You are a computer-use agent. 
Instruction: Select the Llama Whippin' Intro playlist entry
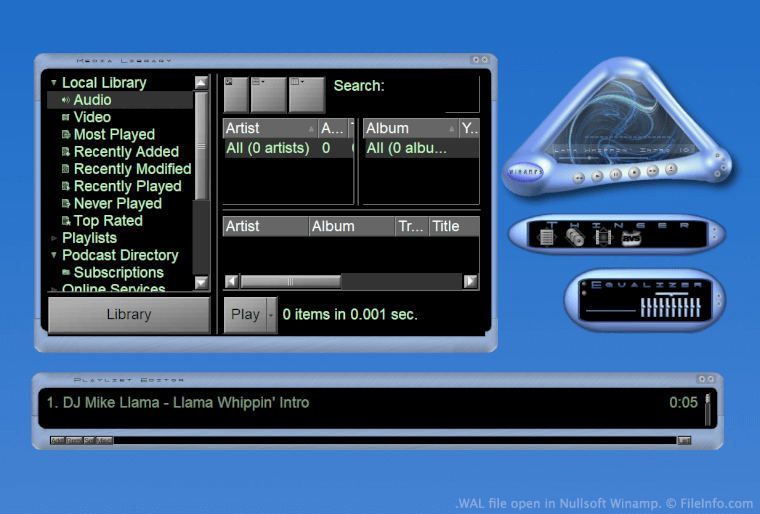click(x=178, y=403)
